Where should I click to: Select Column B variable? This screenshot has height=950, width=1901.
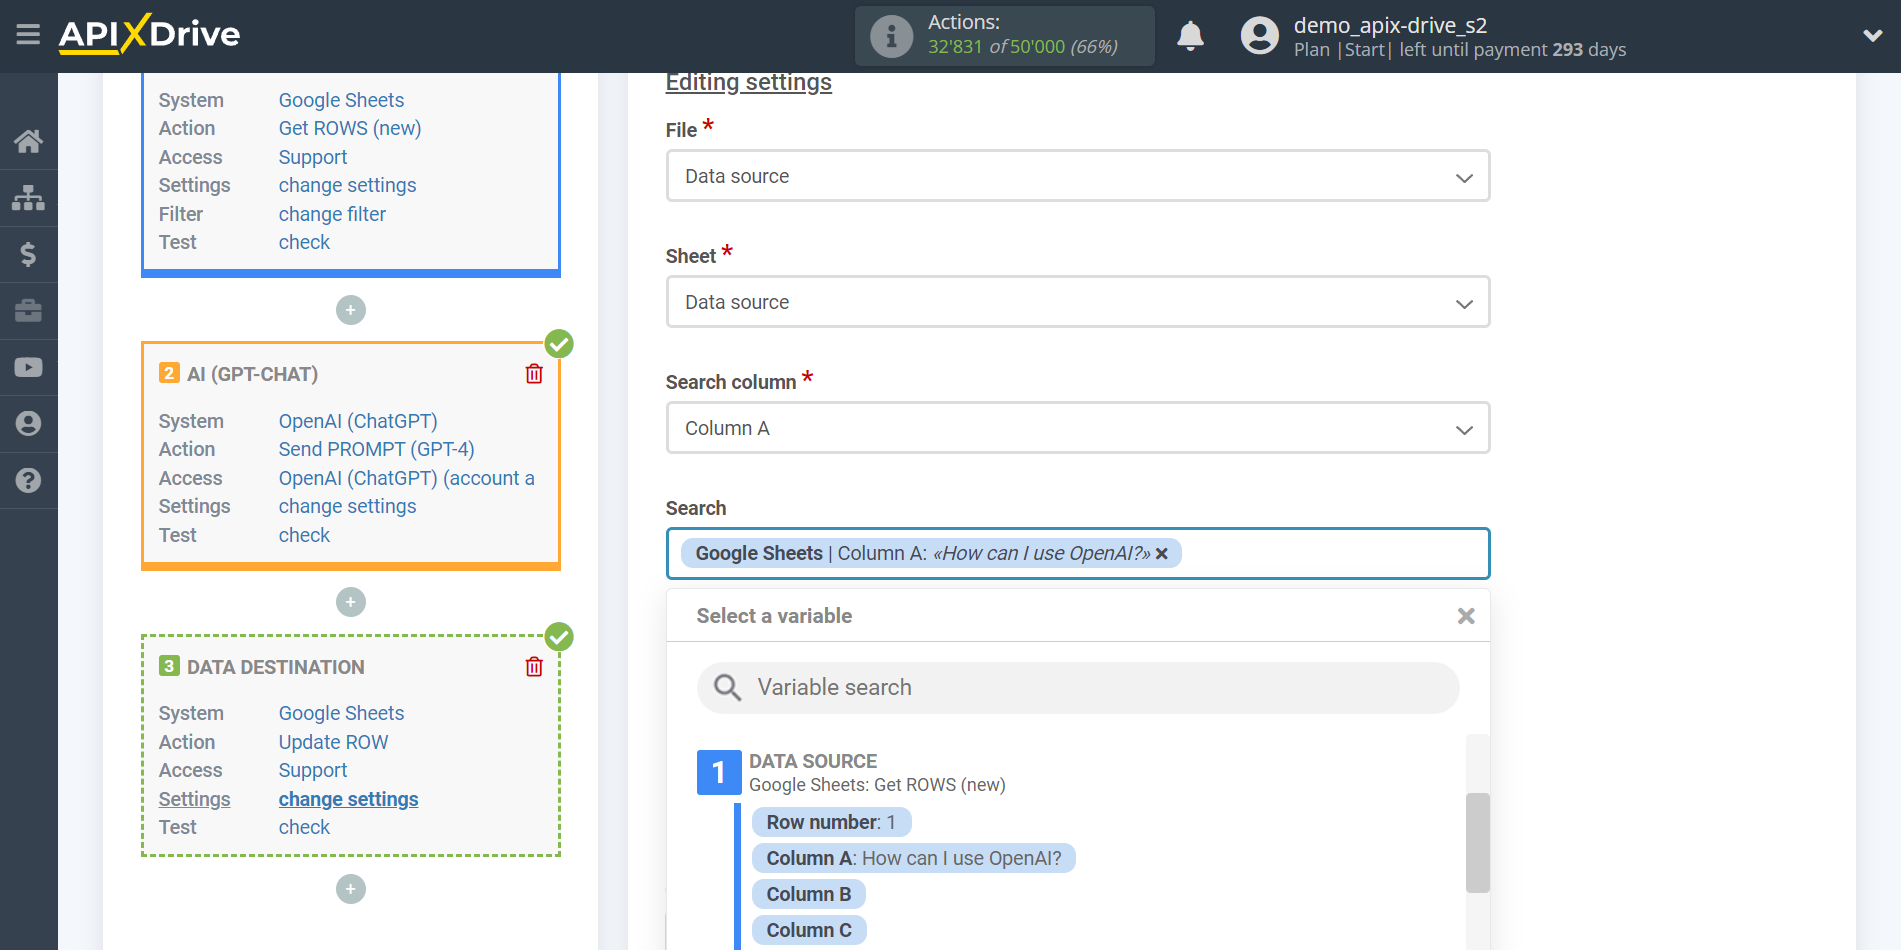click(809, 894)
